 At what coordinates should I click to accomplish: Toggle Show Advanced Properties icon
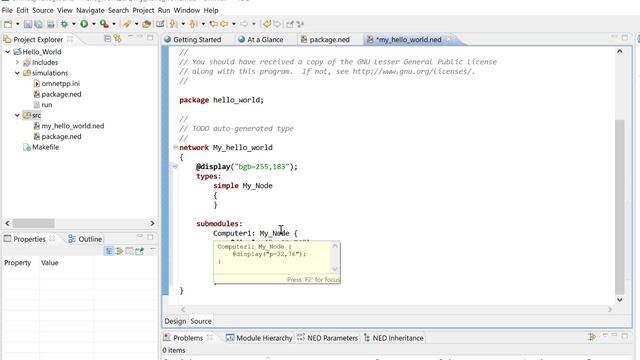tap(119, 251)
